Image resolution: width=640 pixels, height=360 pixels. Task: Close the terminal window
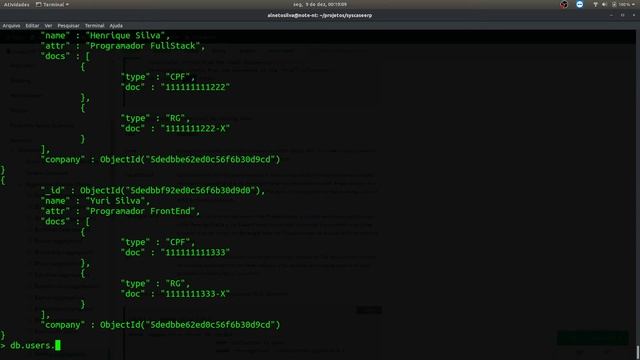click(x=634, y=15)
